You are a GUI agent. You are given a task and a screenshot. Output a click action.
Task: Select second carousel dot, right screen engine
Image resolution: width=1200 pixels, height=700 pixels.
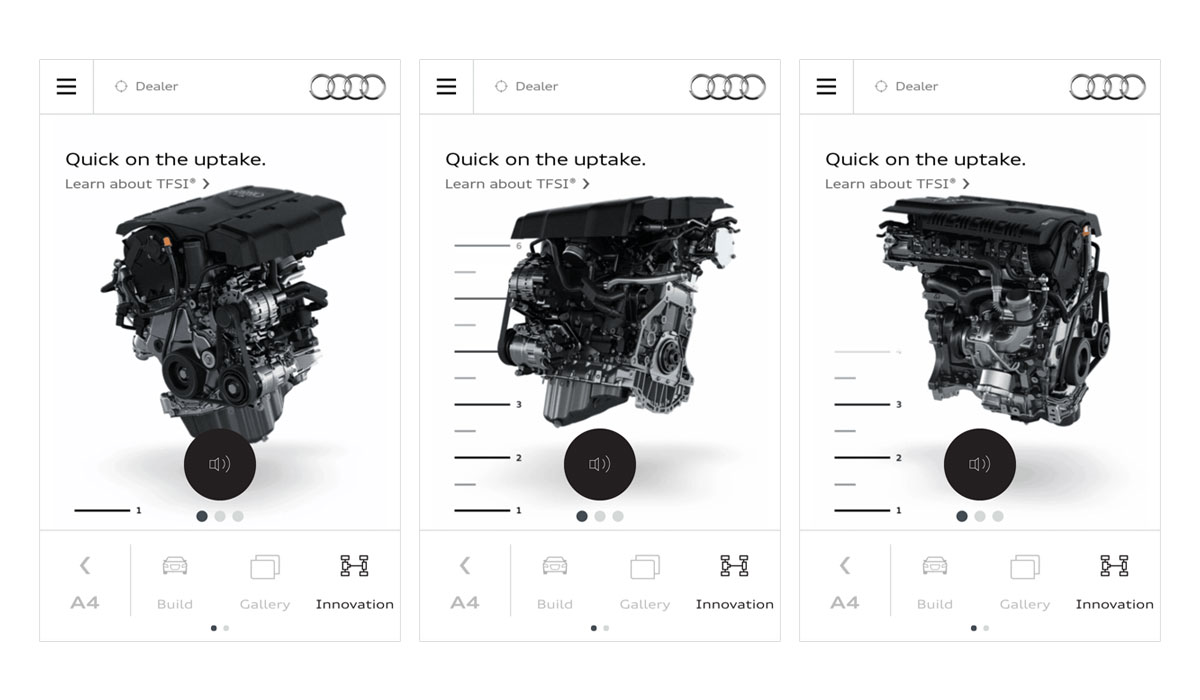coord(980,517)
